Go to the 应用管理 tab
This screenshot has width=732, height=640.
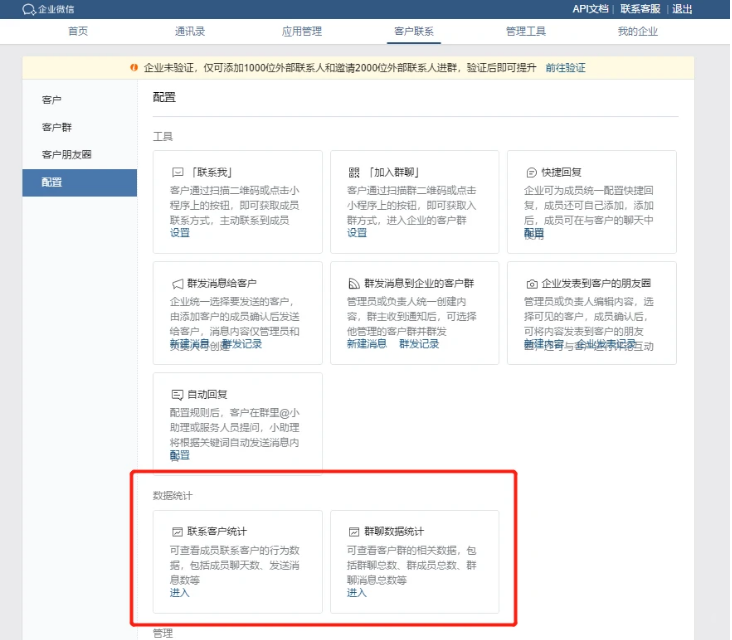pos(302,31)
